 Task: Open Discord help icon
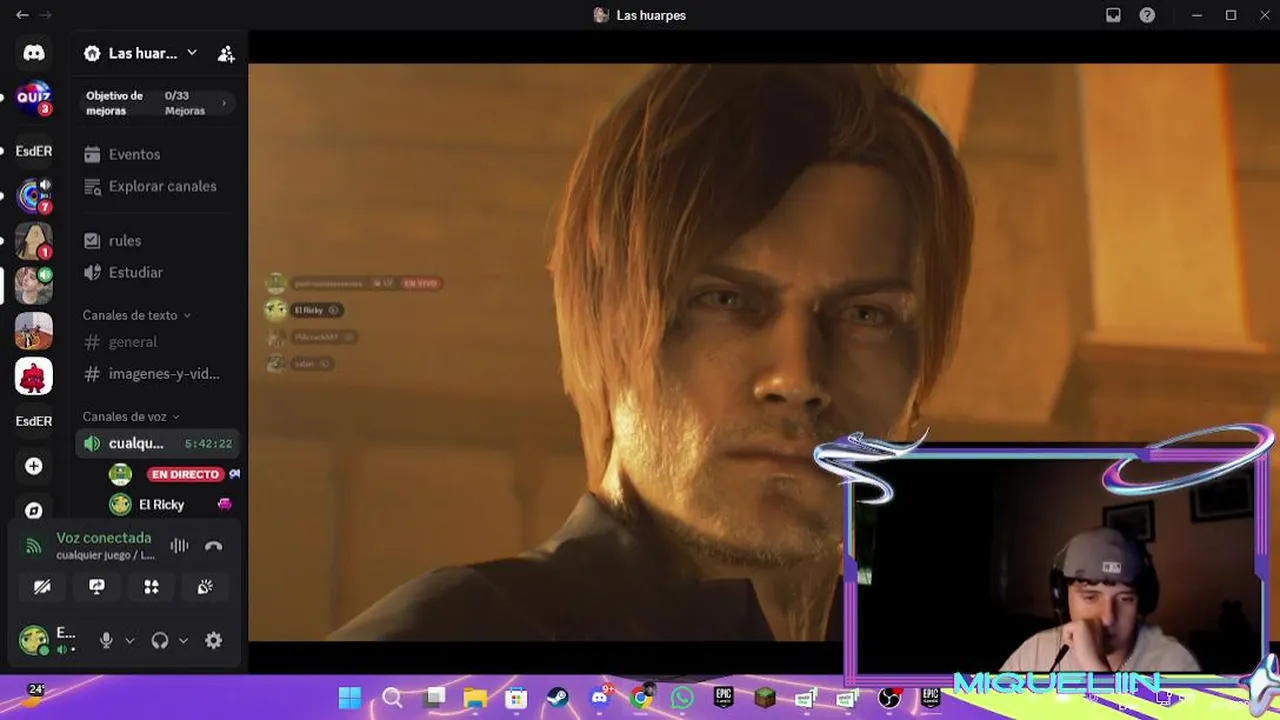coord(1147,15)
